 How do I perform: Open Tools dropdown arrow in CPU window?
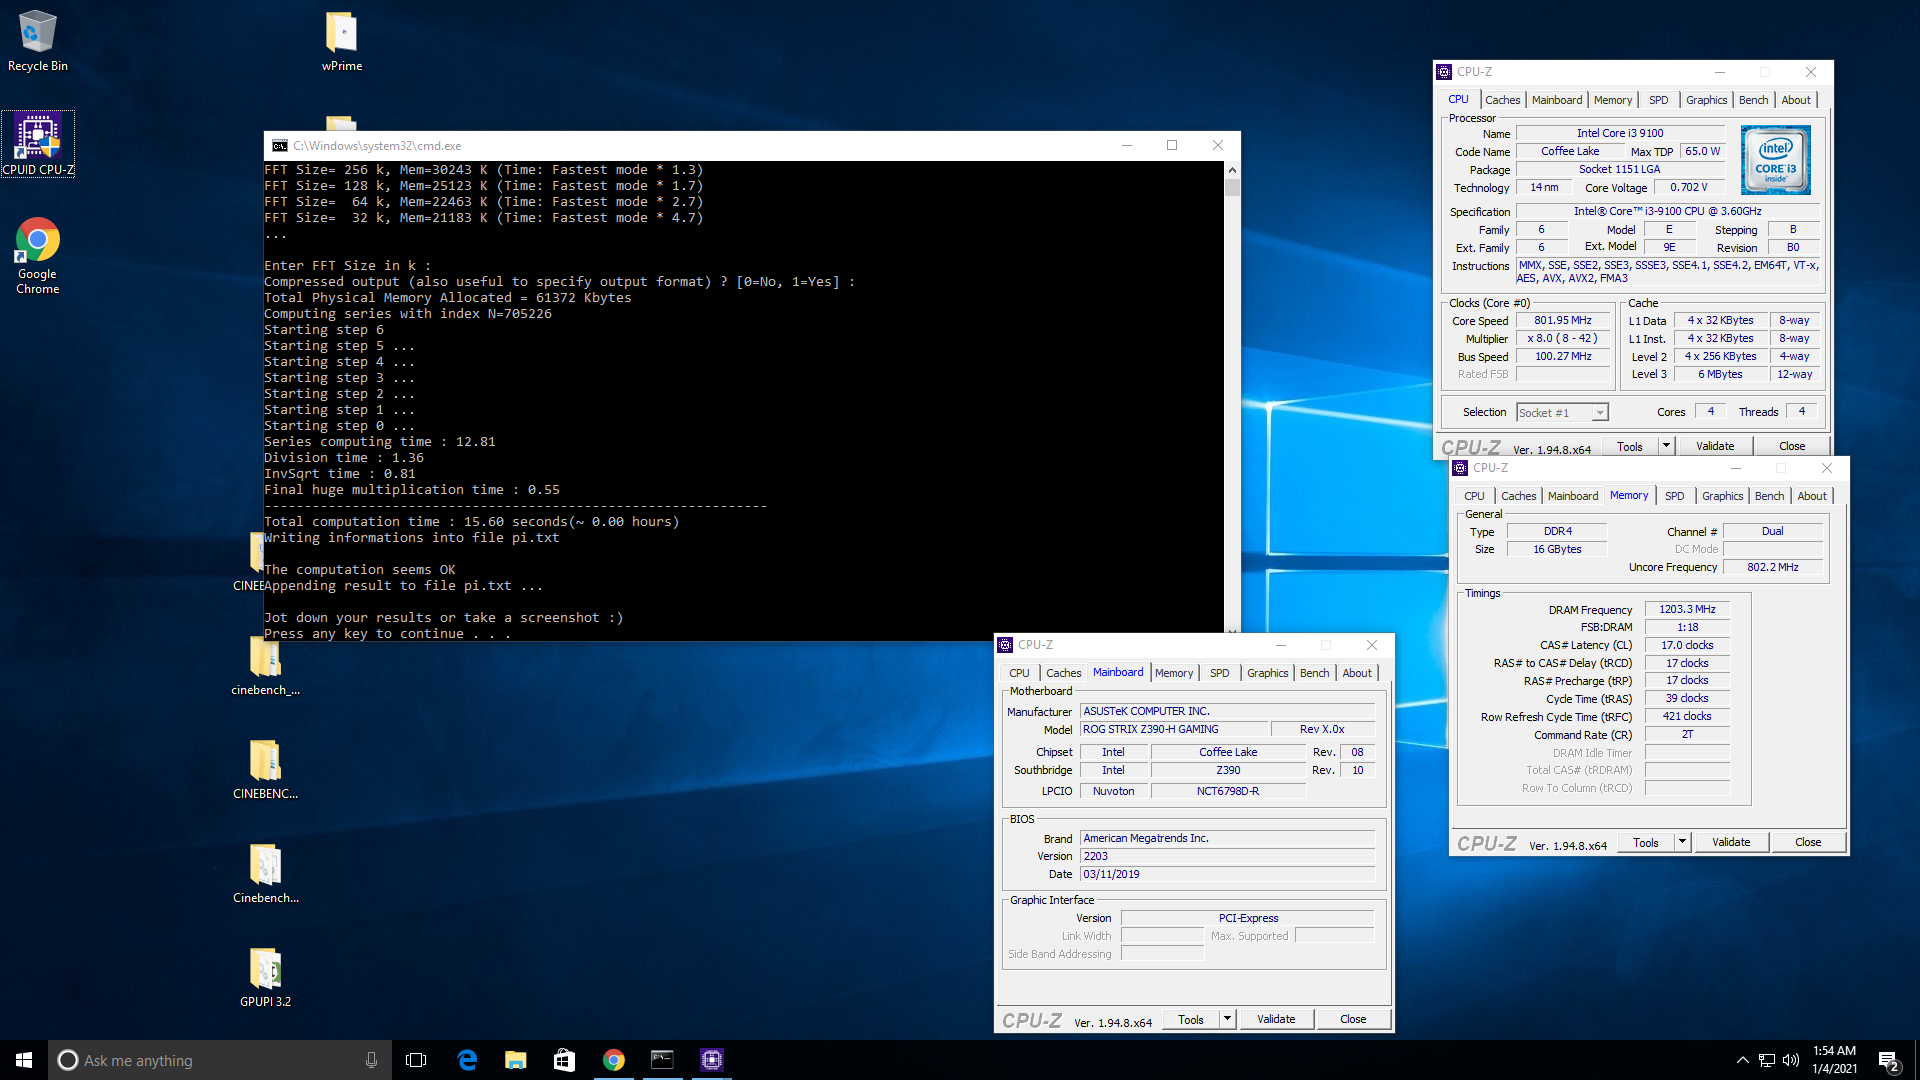pos(1666,446)
